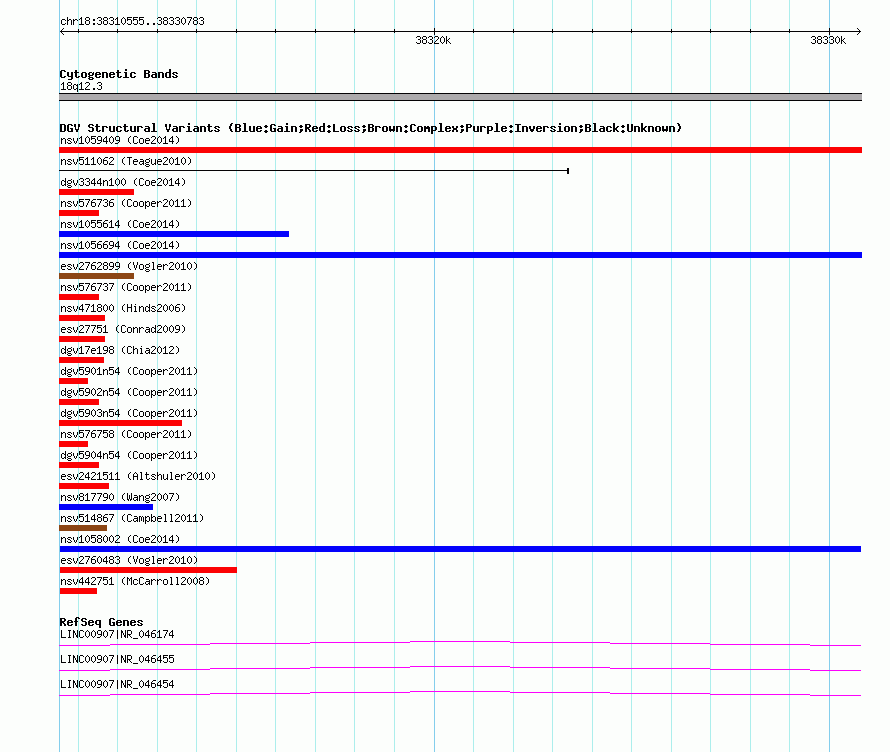Click the LINC00907|NR_046174 magenta transcript line
Viewport: 890px width, 752px height.
pyautogui.click(x=460, y=644)
